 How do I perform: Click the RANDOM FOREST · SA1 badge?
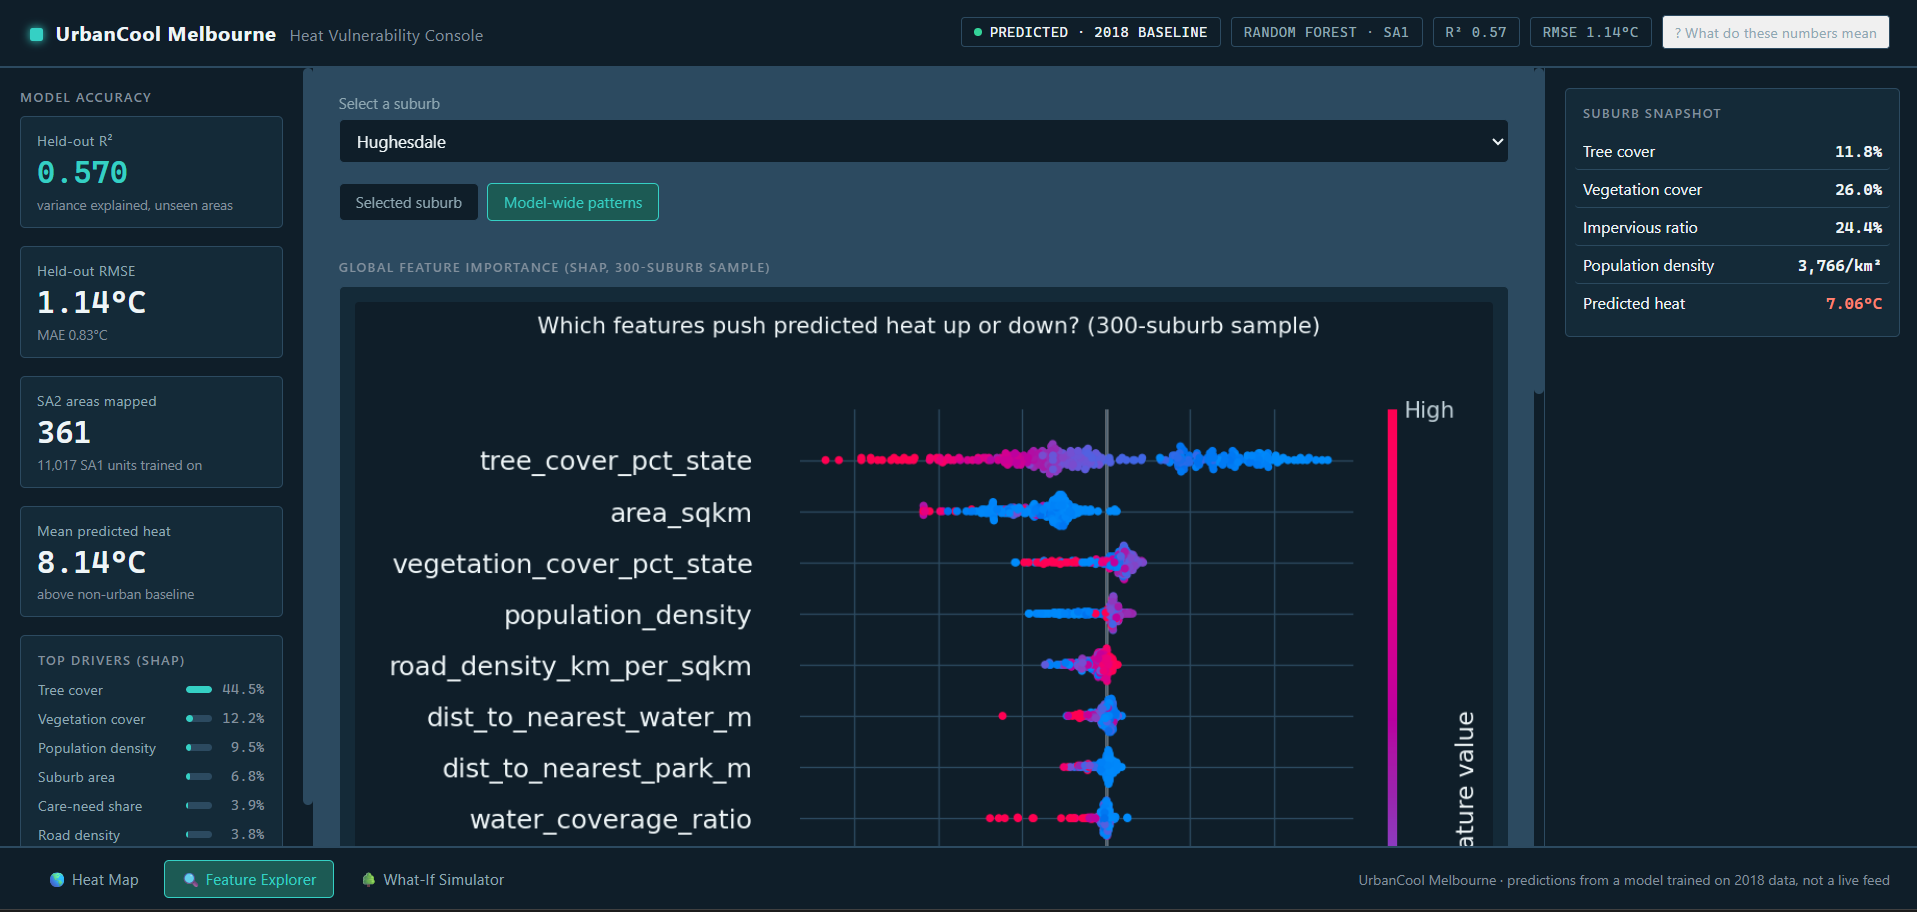pos(1326,32)
